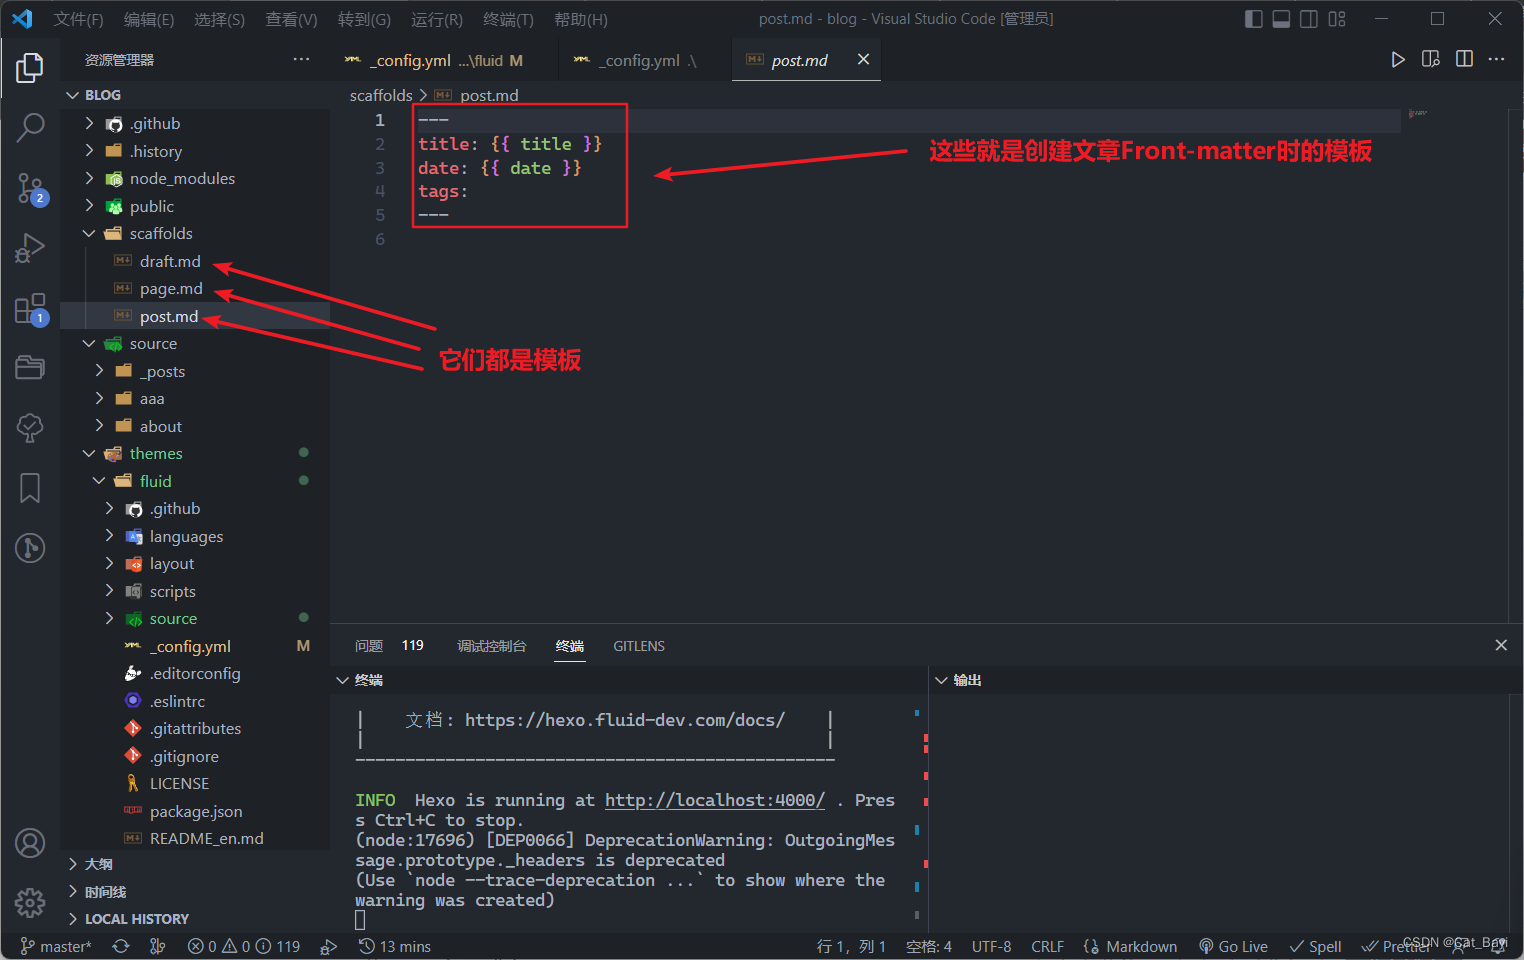Open the 查看(V) menu
Viewport: 1524px width, 960px height.
pos(291,19)
